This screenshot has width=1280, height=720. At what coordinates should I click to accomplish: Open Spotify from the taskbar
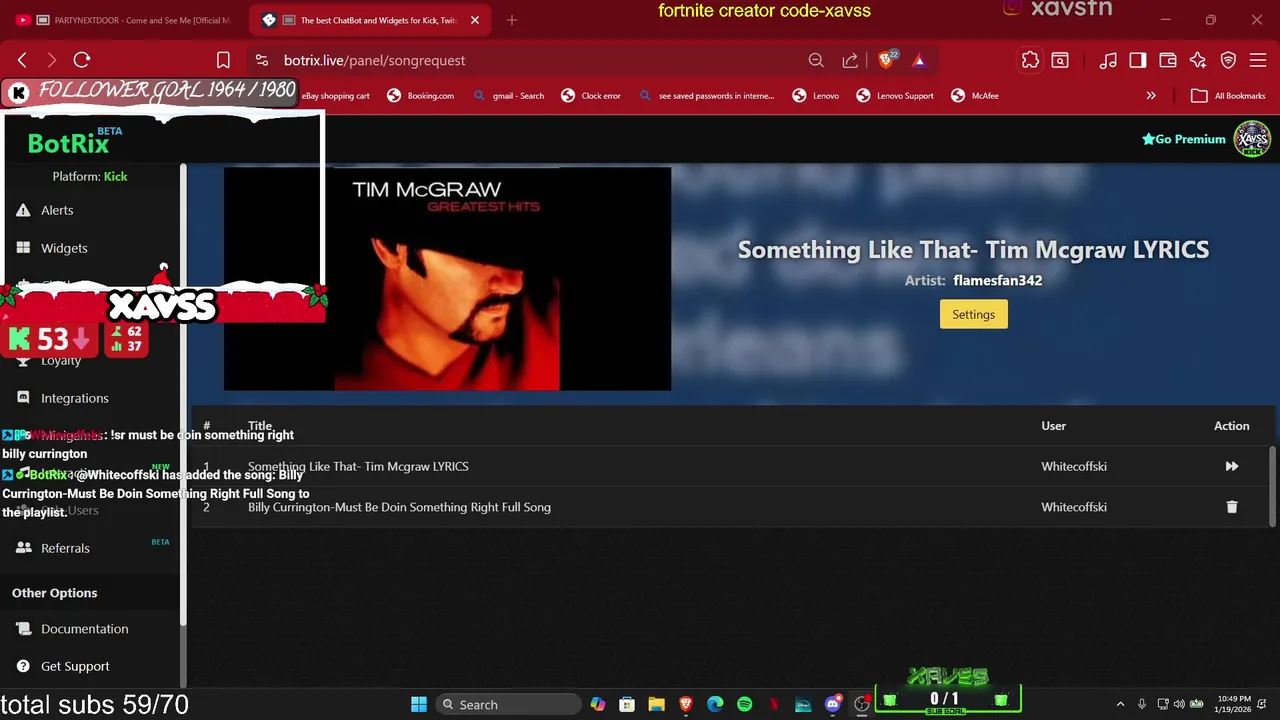tap(744, 704)
